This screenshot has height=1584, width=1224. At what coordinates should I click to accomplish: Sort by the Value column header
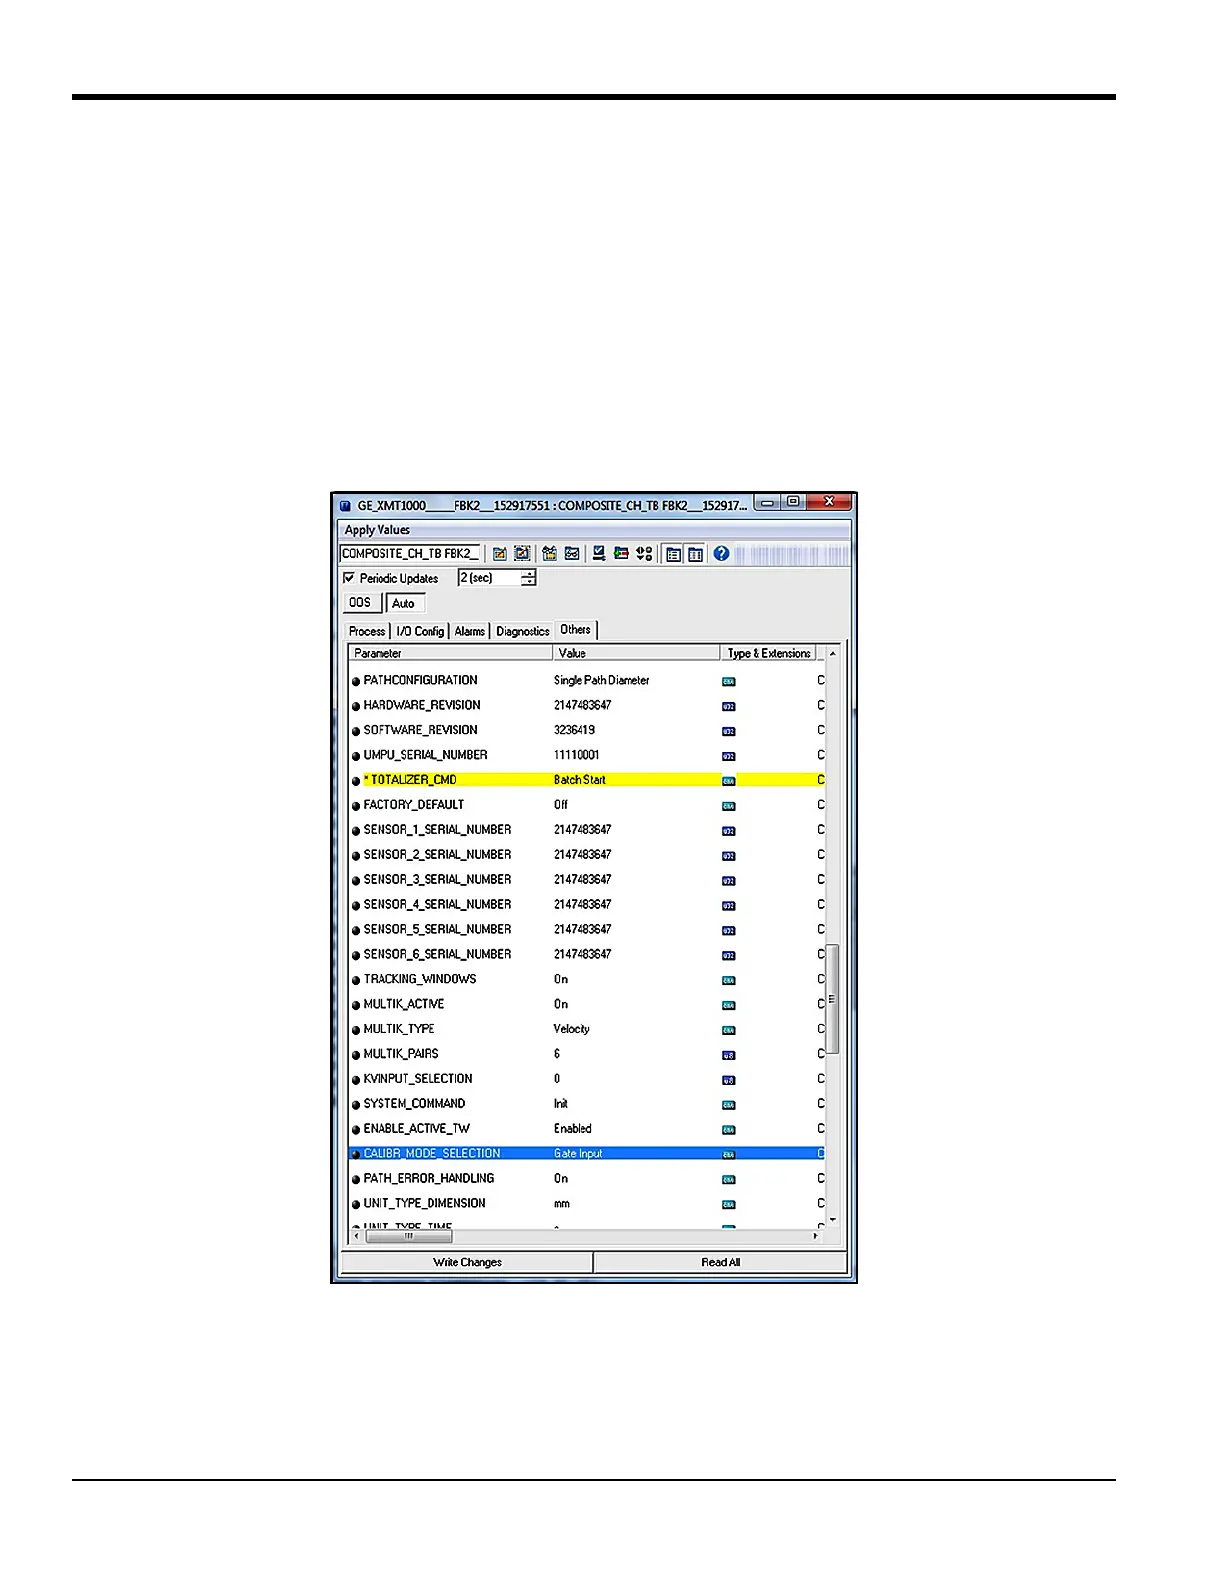[x=637, y=653]
